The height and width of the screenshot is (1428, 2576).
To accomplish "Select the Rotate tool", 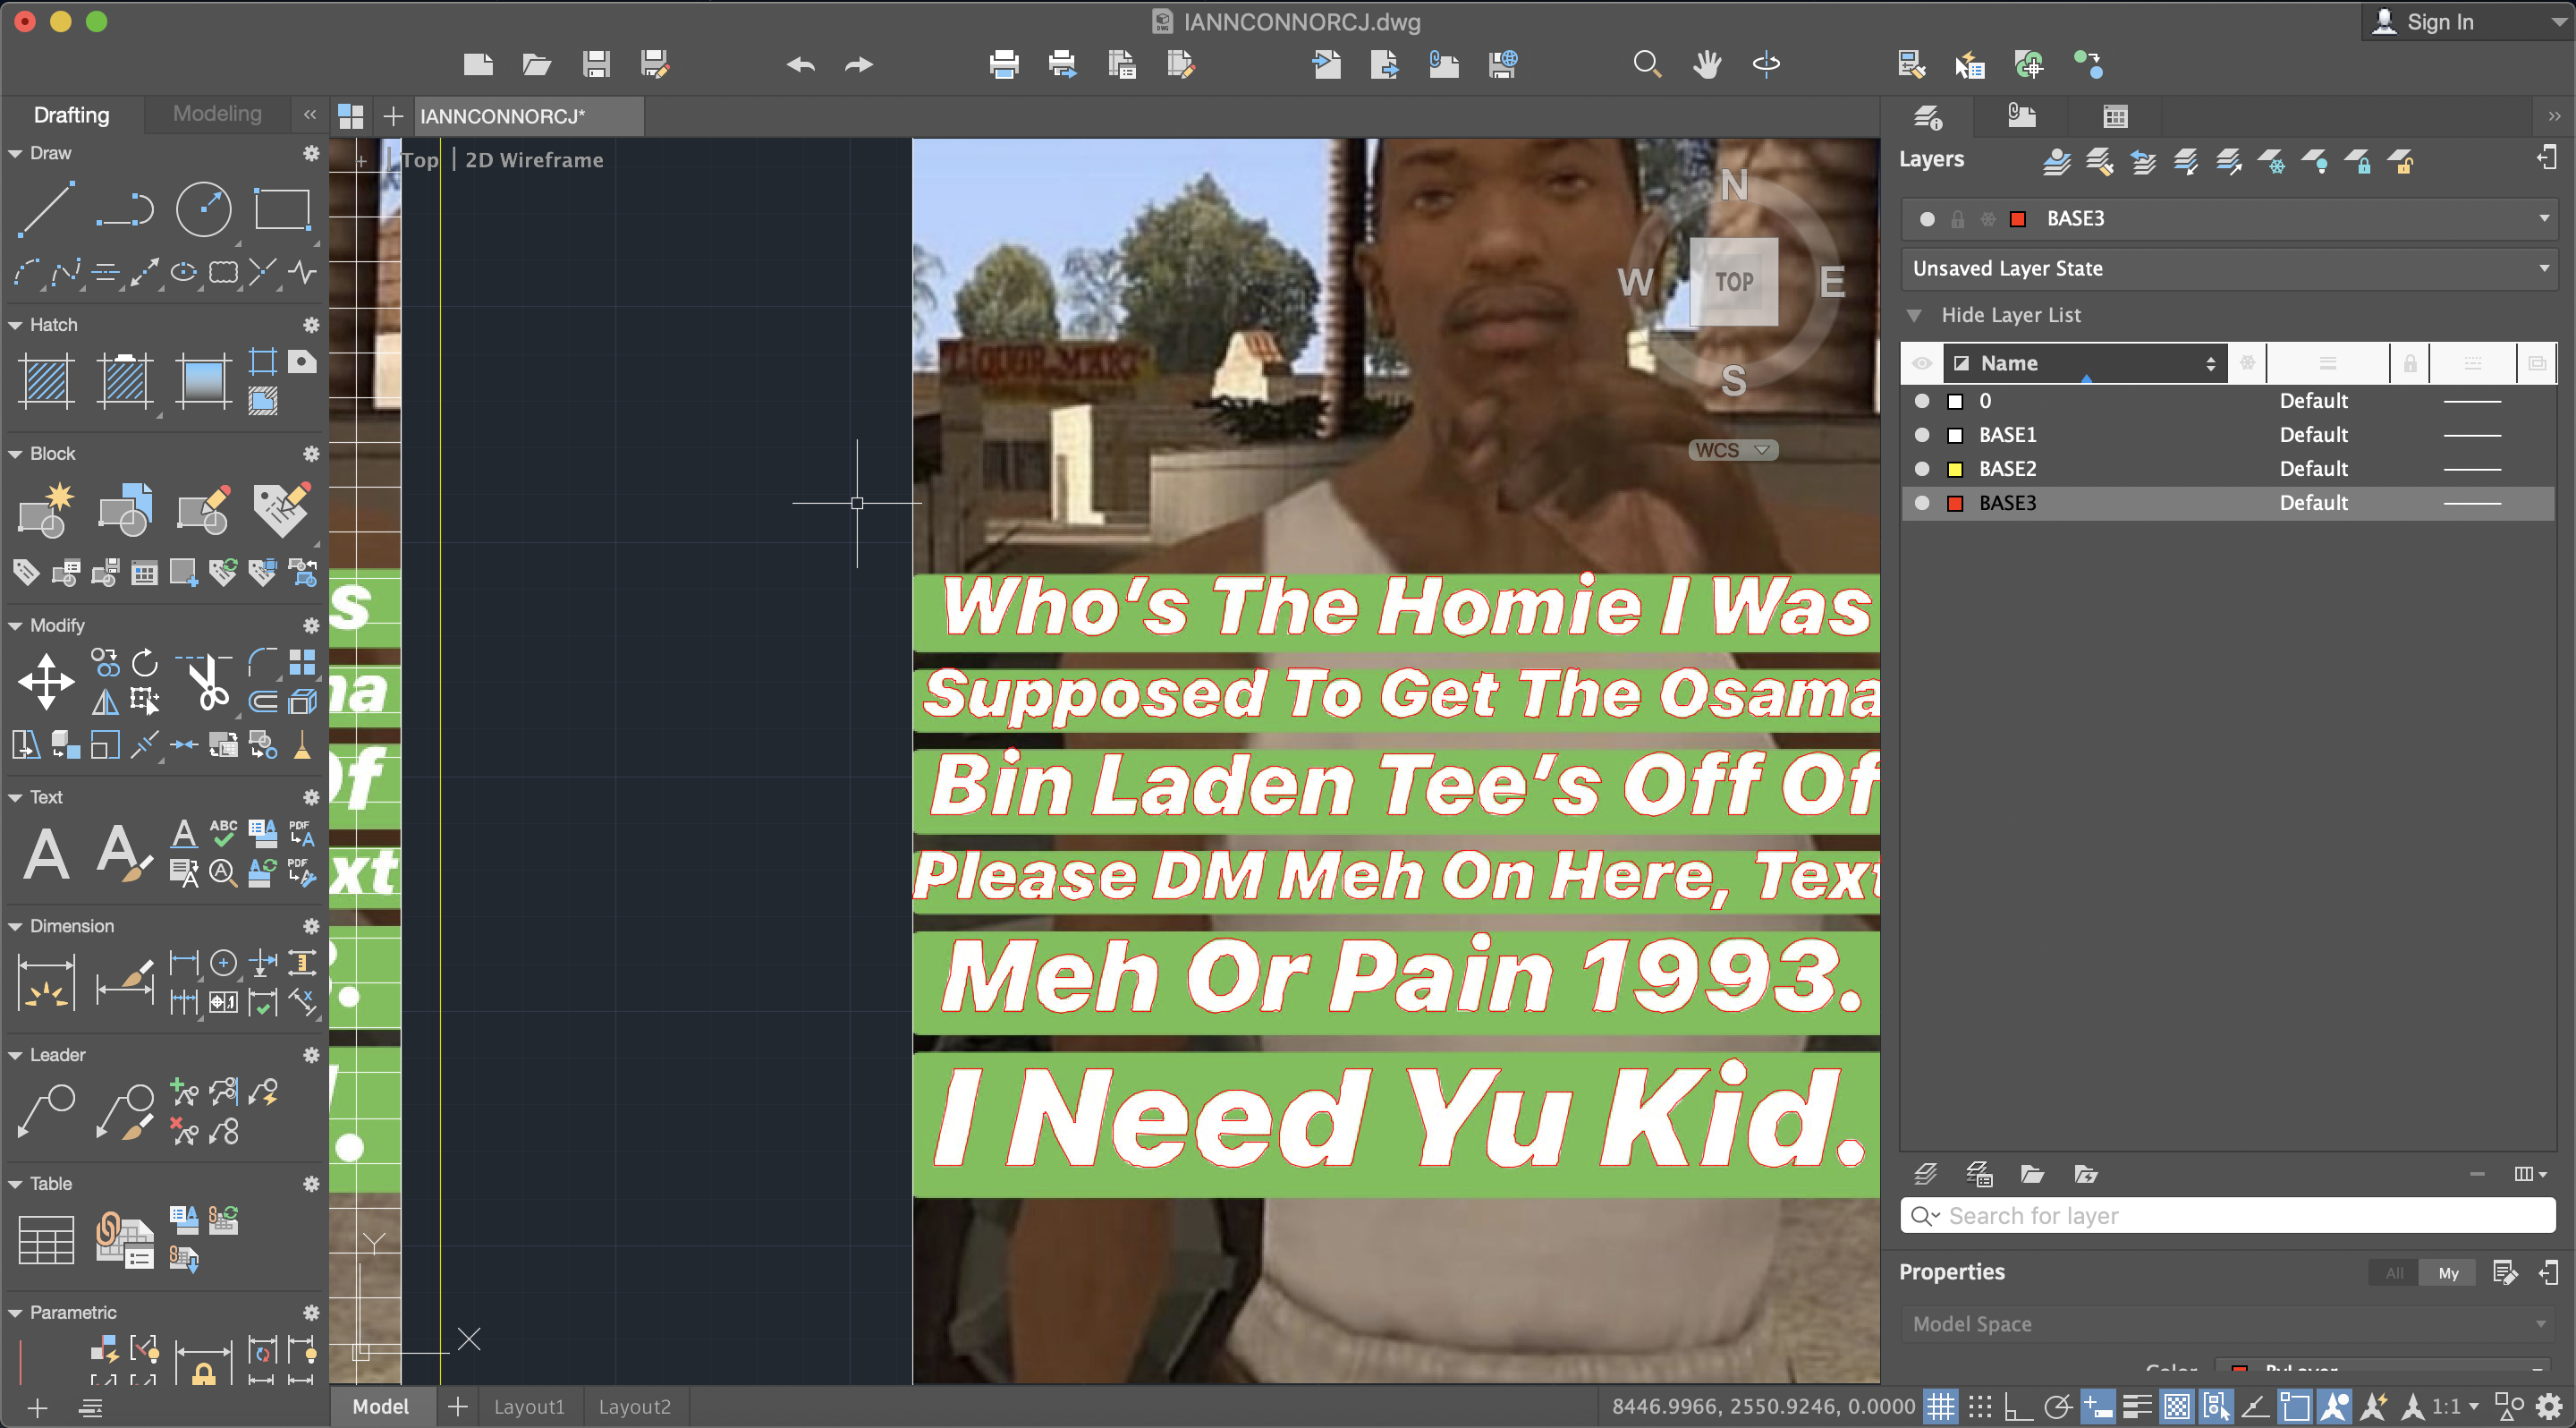I will [x=145, y=662].
